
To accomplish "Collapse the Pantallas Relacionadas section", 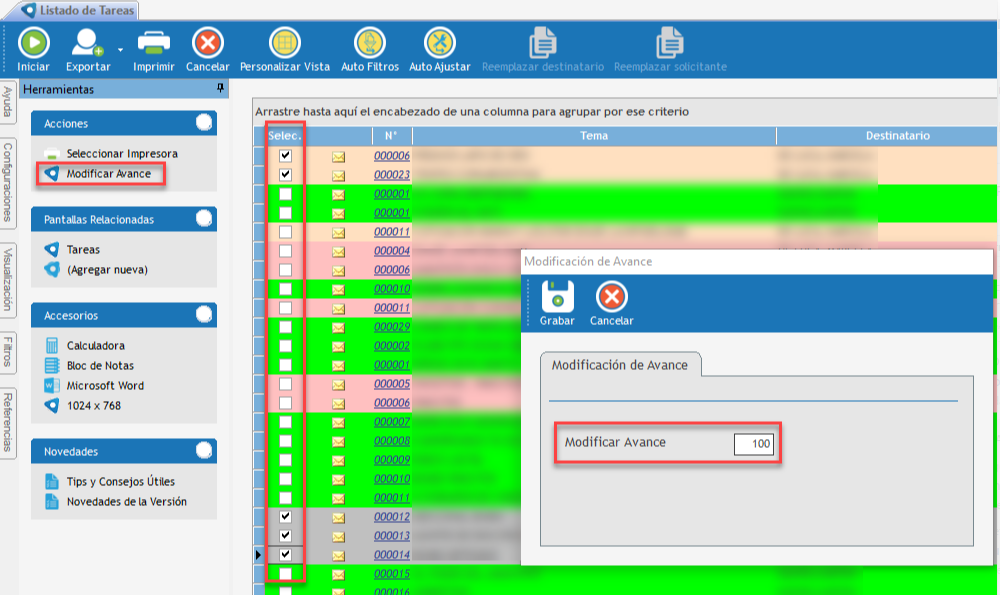I will click(x=204, y=219).
